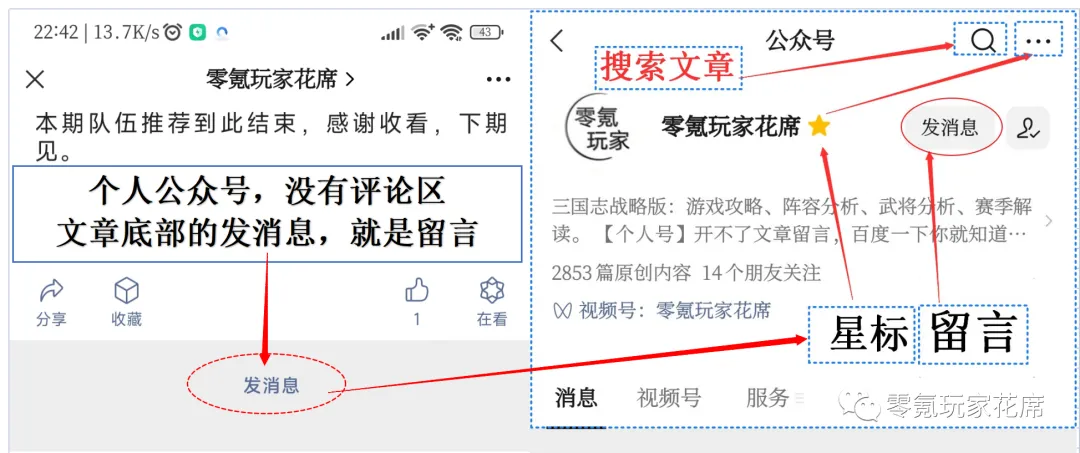Screen dimensions: 1080x453
Task: Switch to the 视频号 tab
Action: (x=669, y=397)
